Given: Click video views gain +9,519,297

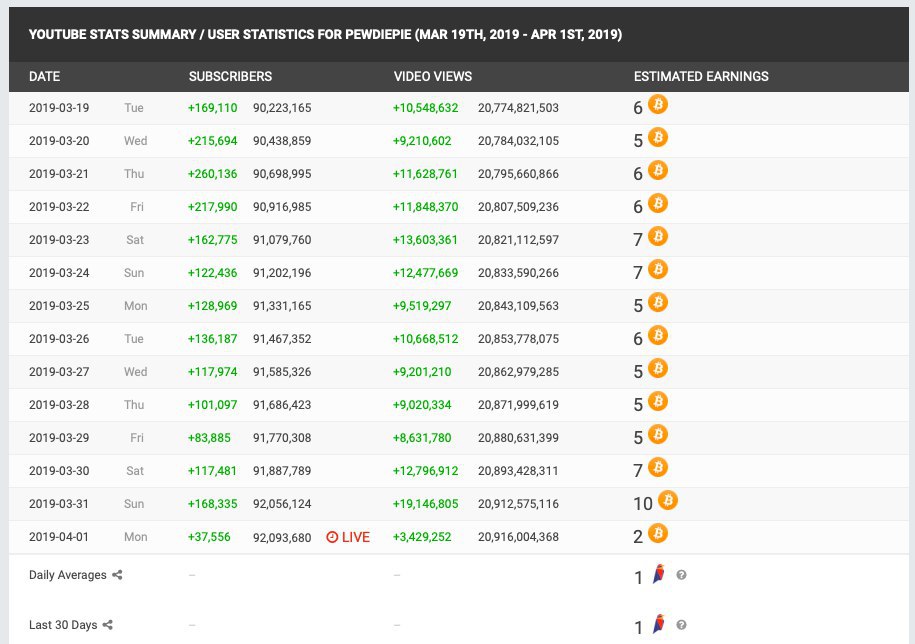Looking at the screenshot, I should click(422, 306).
